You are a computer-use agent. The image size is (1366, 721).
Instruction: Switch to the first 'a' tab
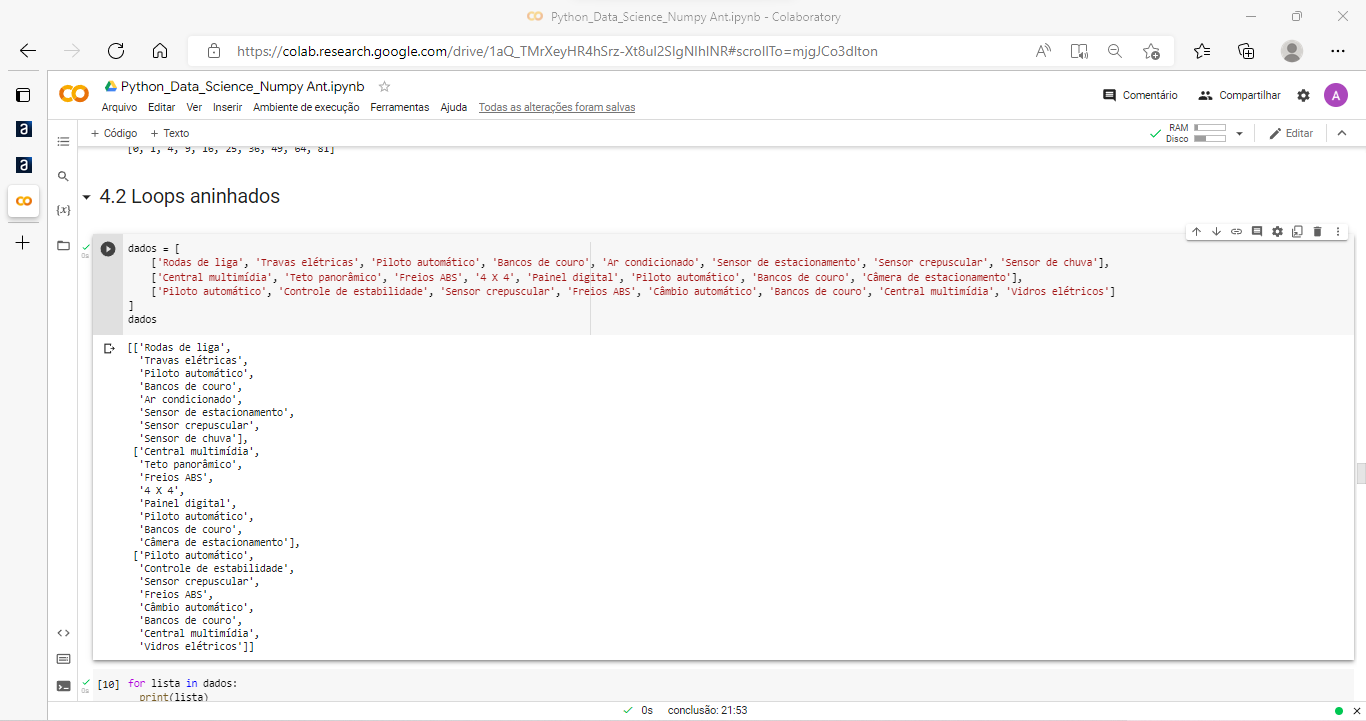pyautogui.click(x=23, y=130)
